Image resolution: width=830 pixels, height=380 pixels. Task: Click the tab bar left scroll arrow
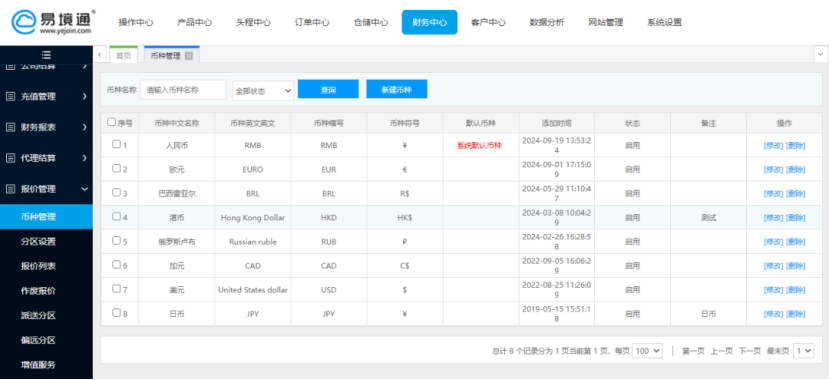[x=100, y=55]
